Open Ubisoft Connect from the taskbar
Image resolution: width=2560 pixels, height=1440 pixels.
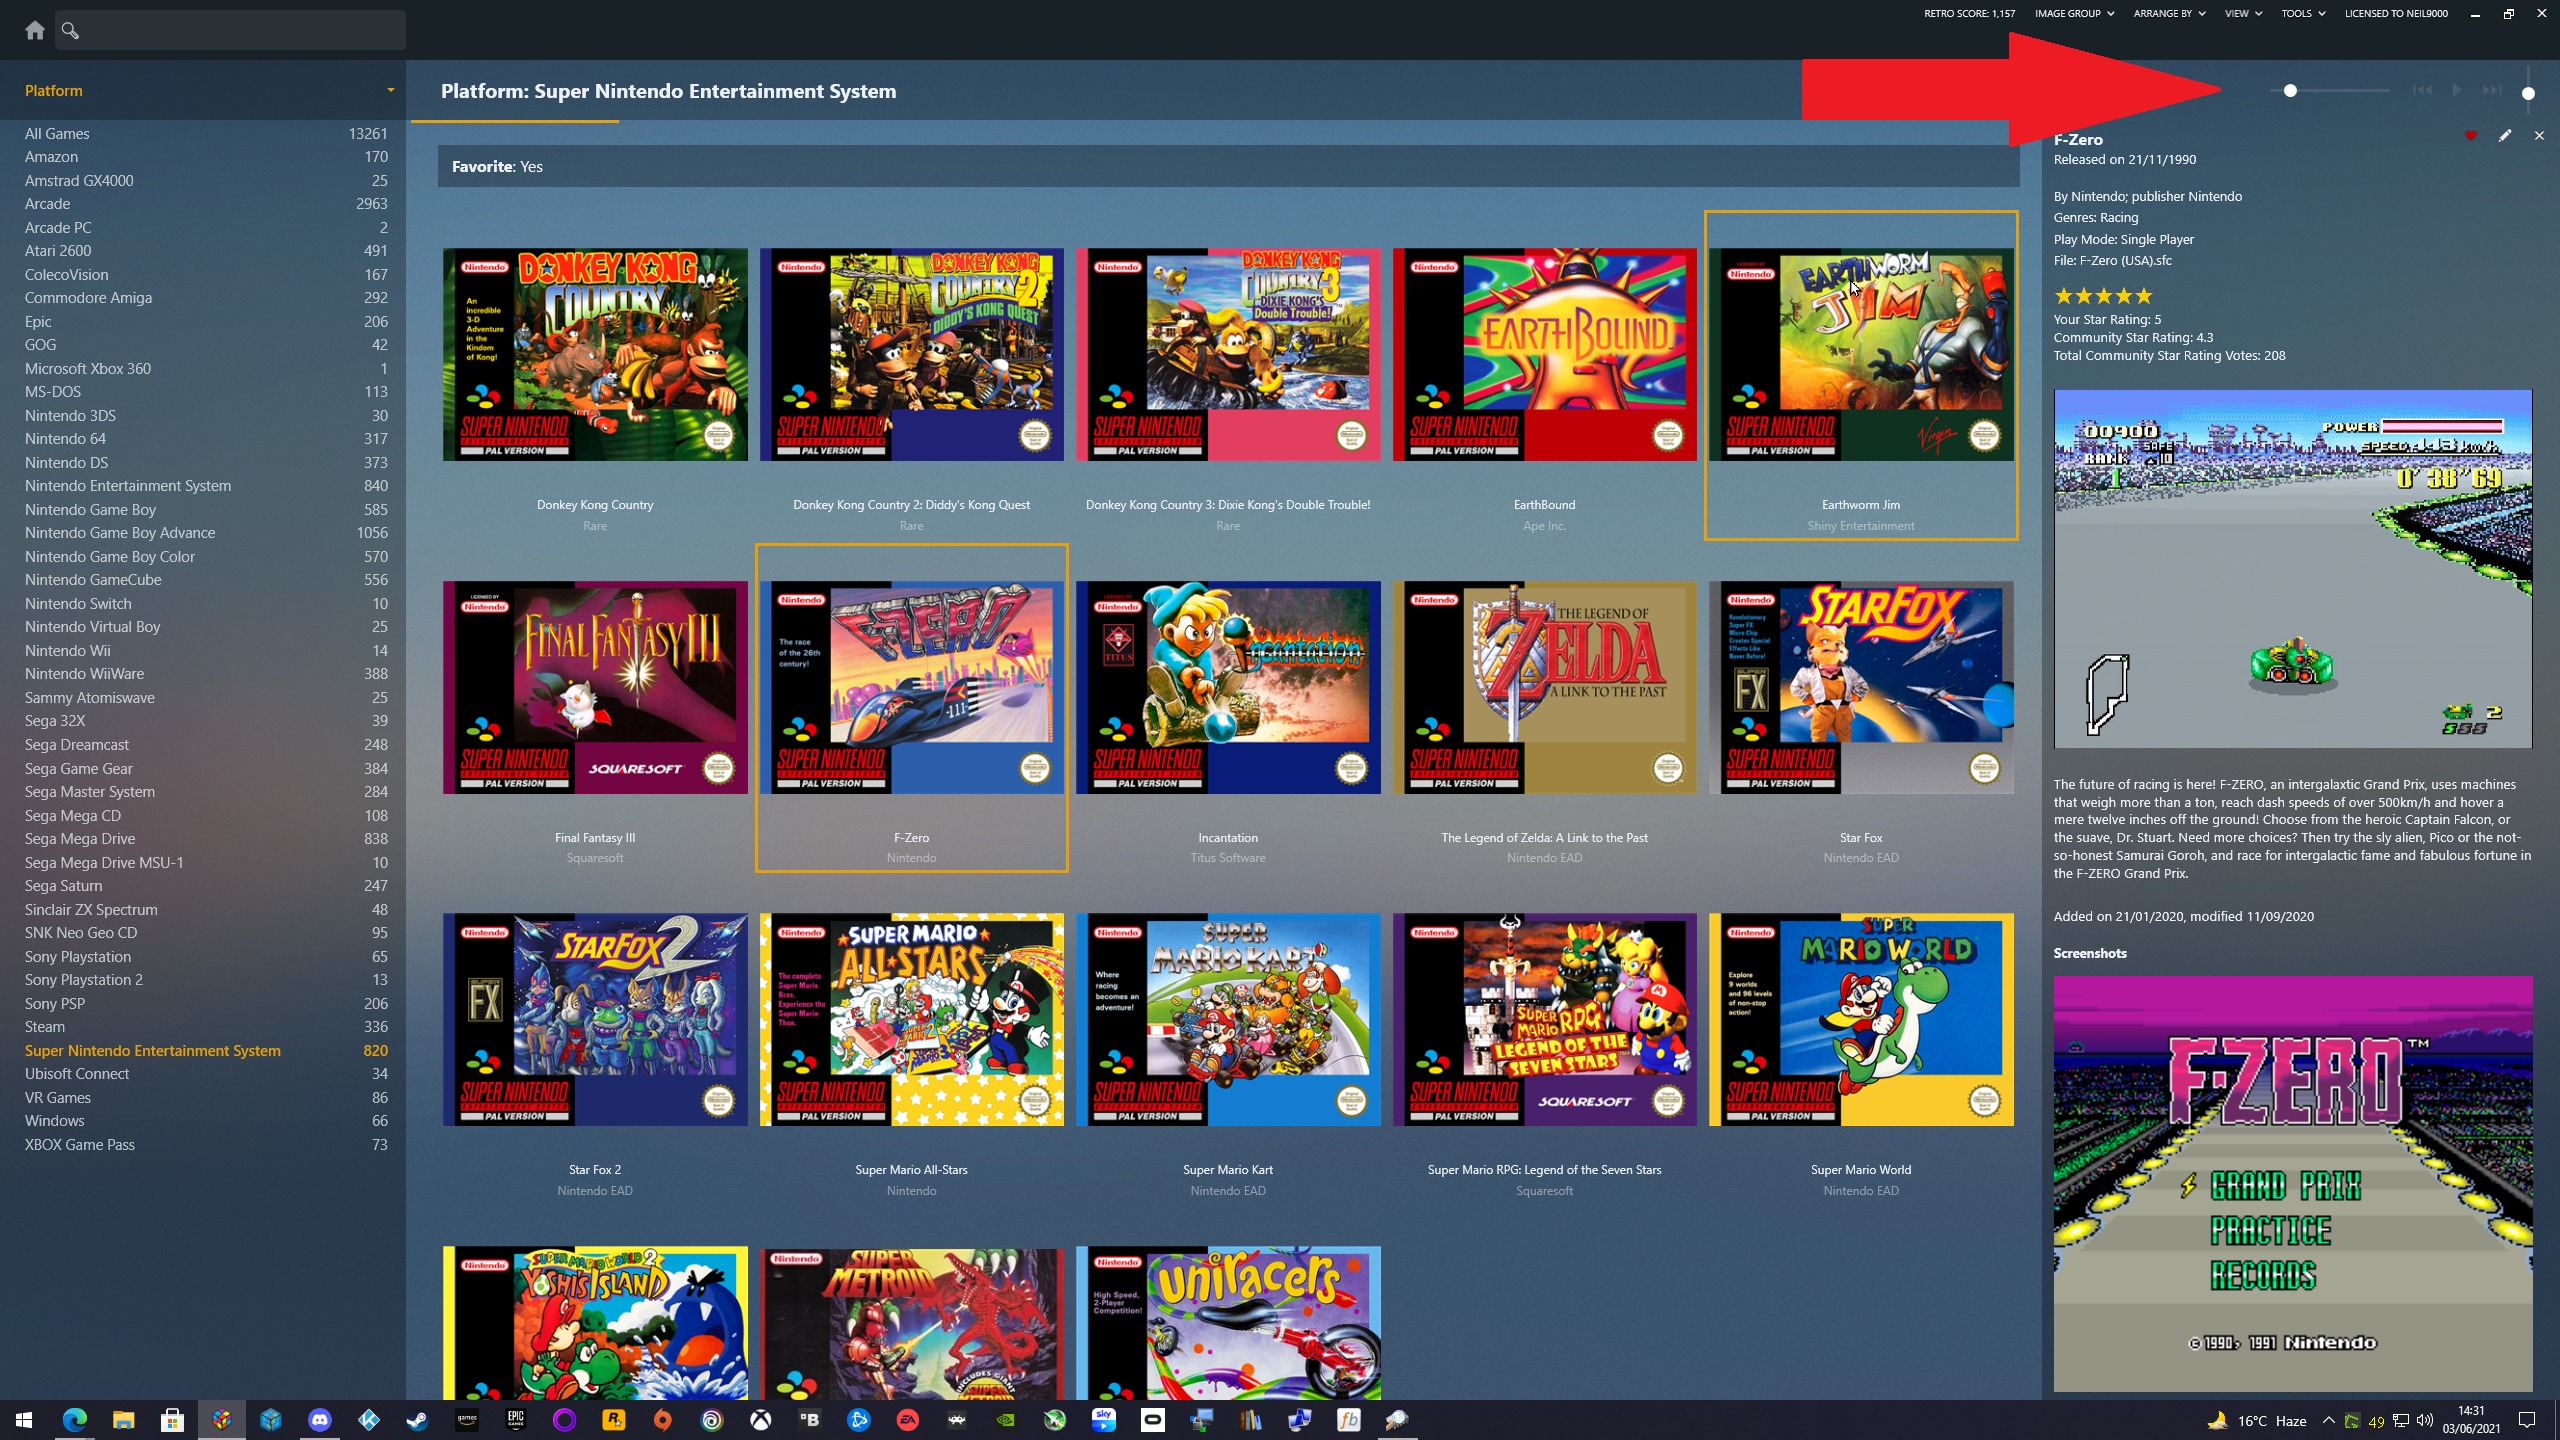(x=712, y=1420)
